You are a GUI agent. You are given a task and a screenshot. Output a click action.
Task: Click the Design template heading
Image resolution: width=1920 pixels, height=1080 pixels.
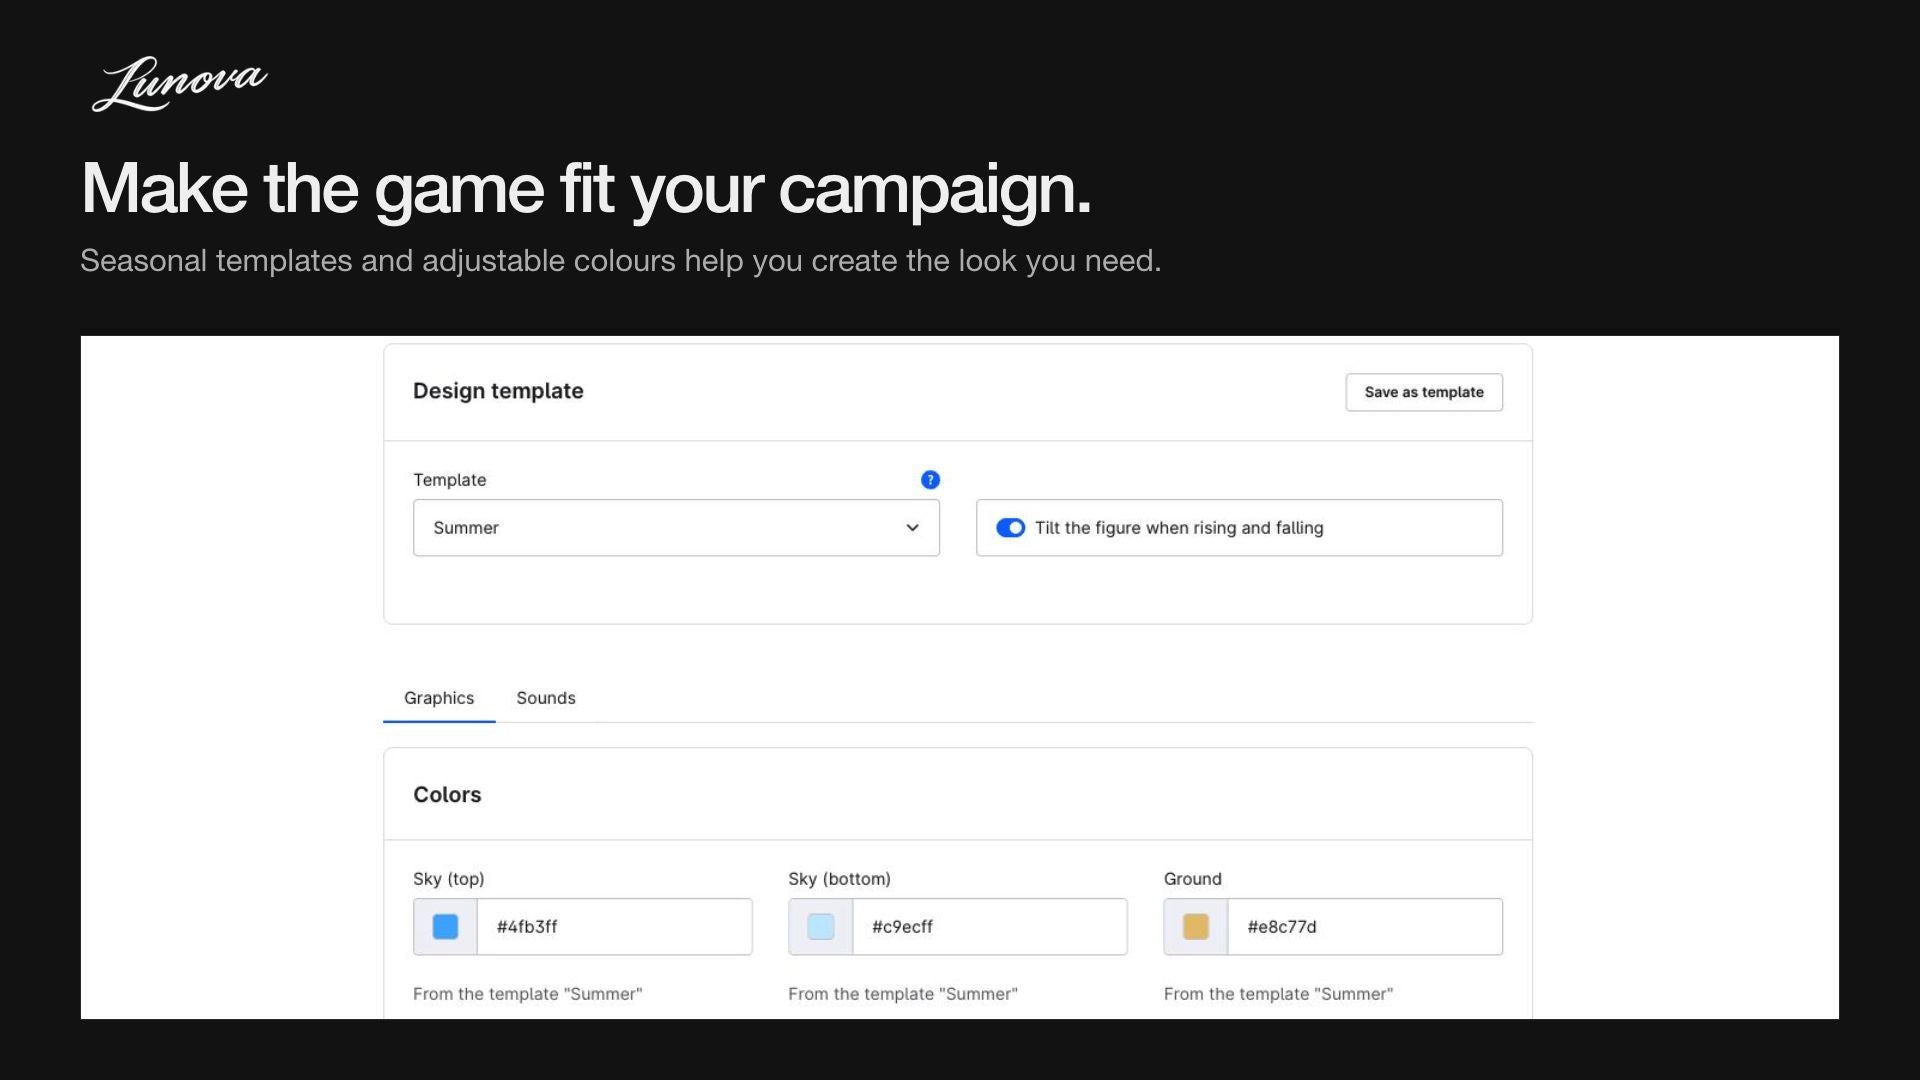[x=498, y=391]
